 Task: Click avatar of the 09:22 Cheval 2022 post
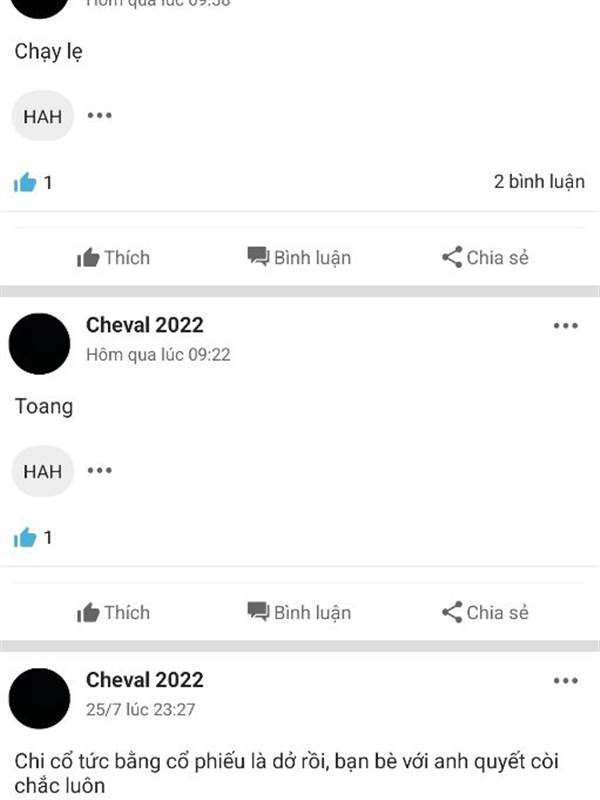click(39, 344)
